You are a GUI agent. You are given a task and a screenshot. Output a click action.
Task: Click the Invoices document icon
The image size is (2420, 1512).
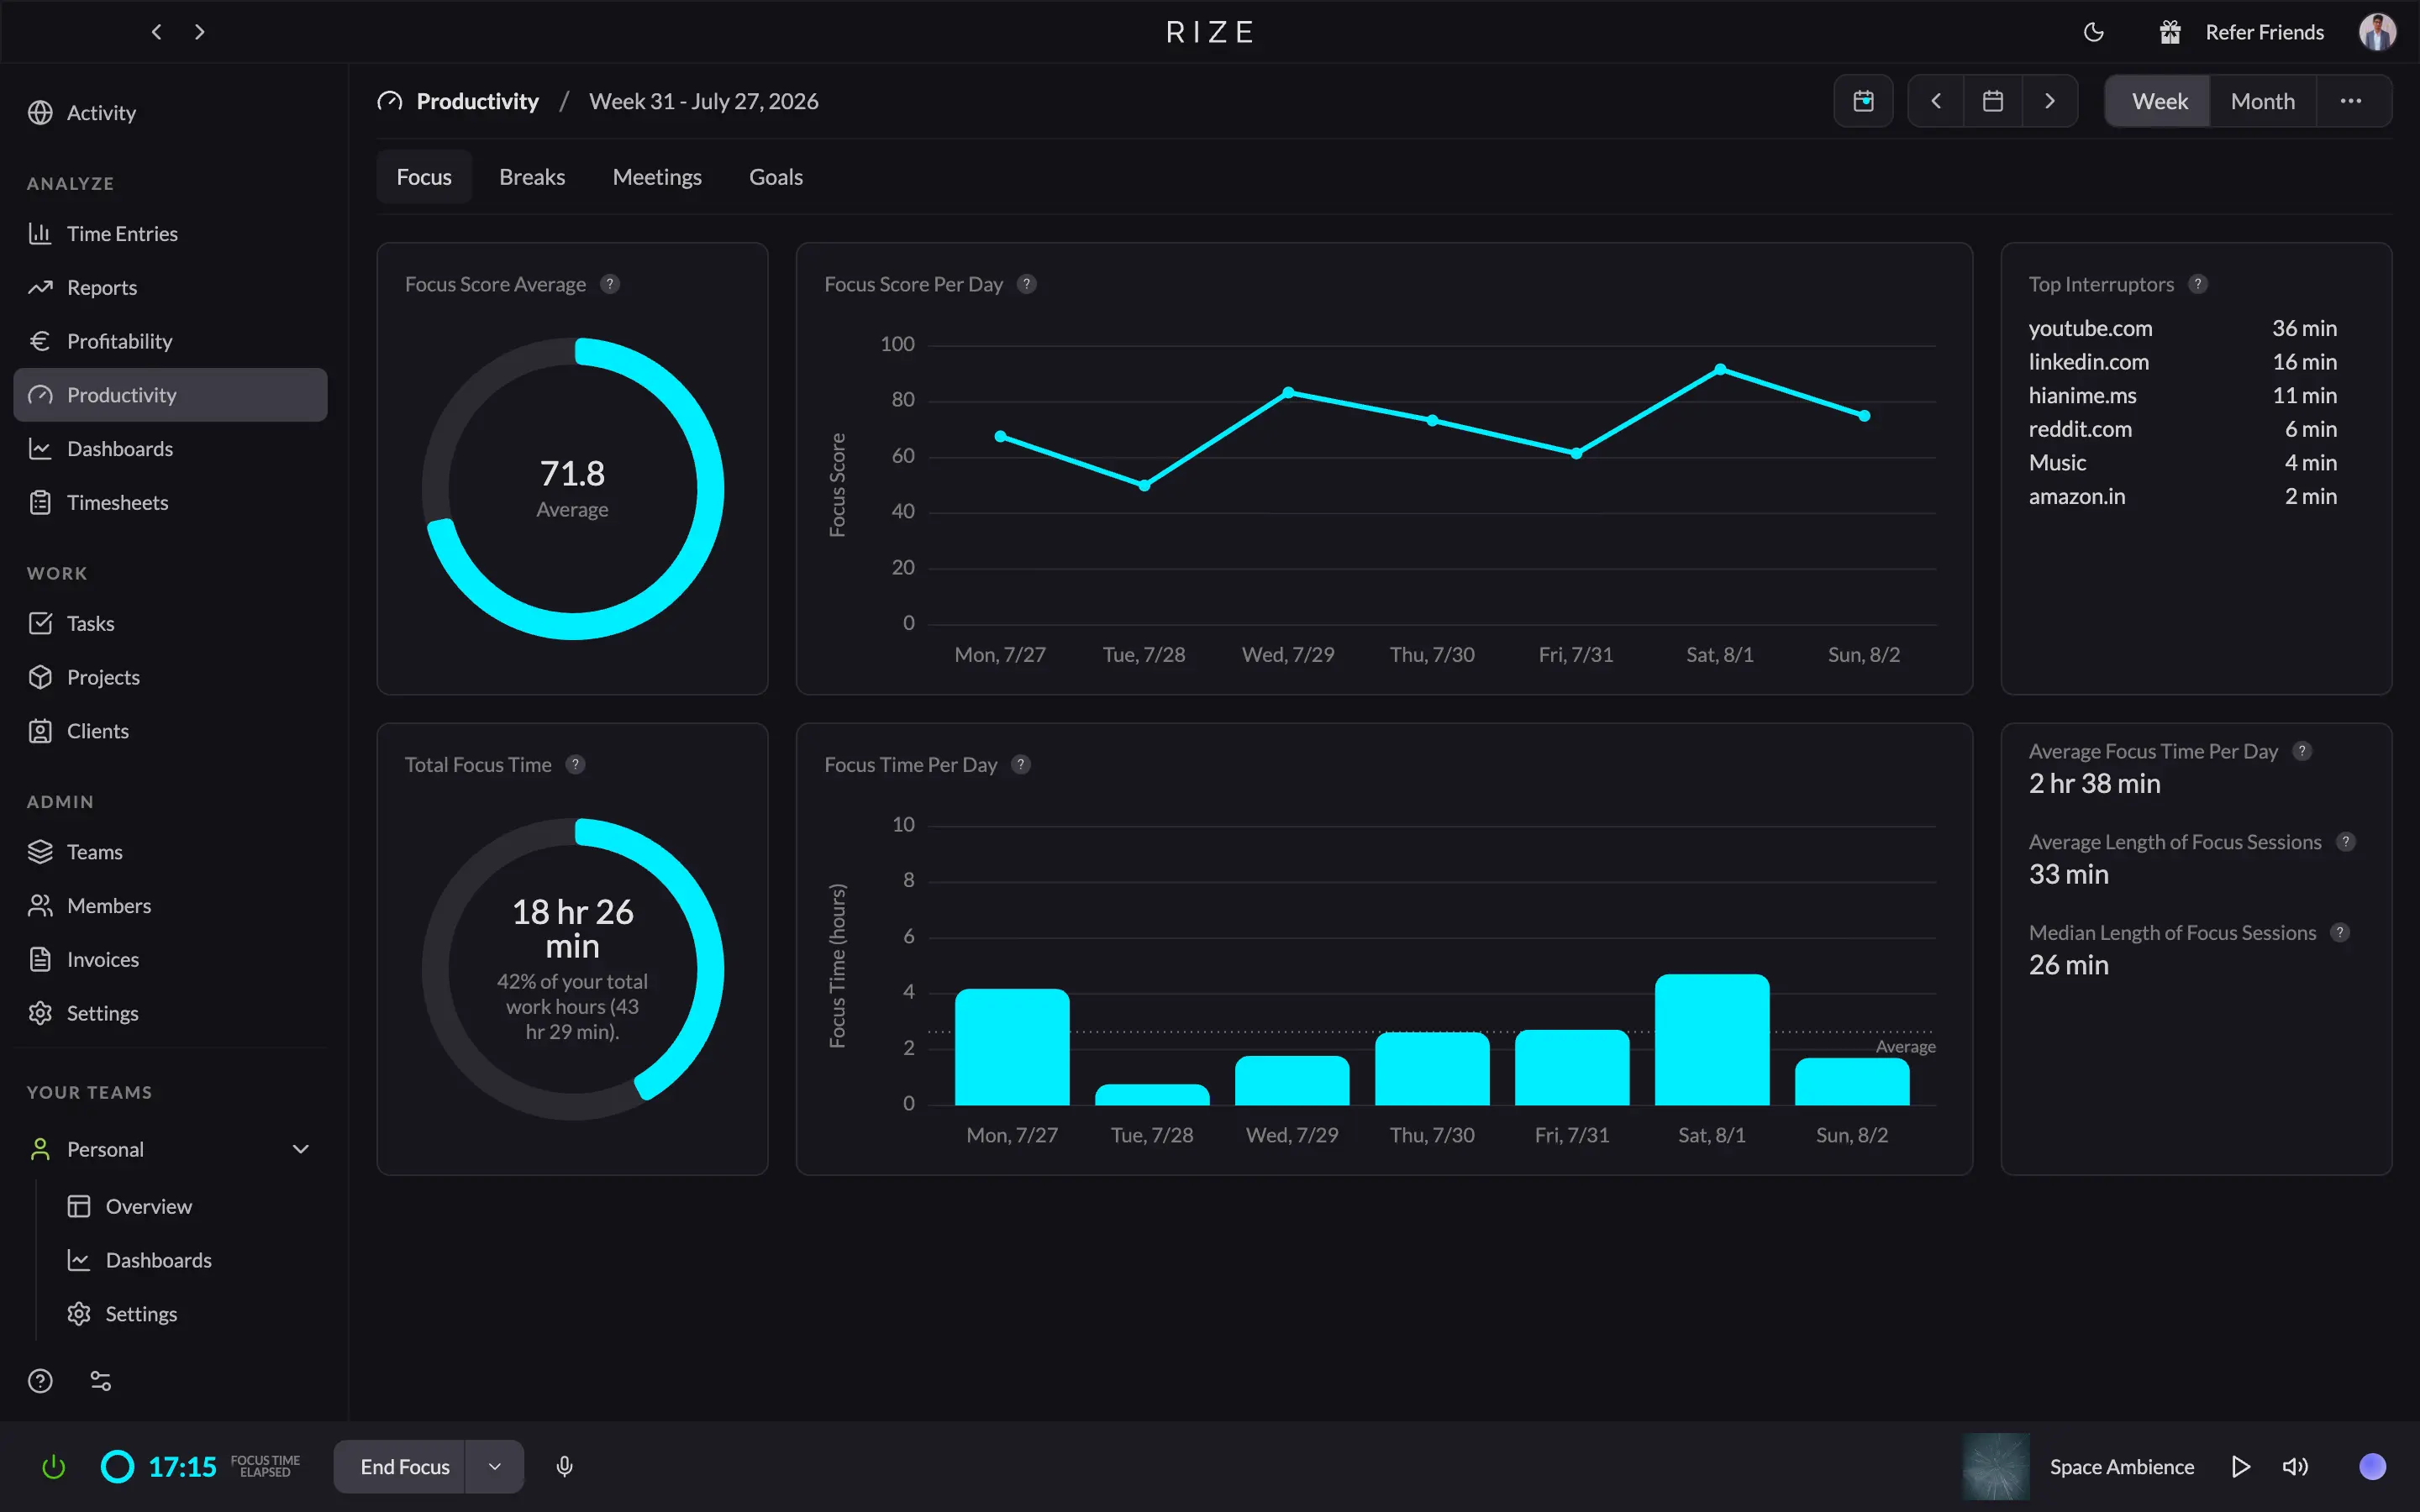click(x=40, y=959)
